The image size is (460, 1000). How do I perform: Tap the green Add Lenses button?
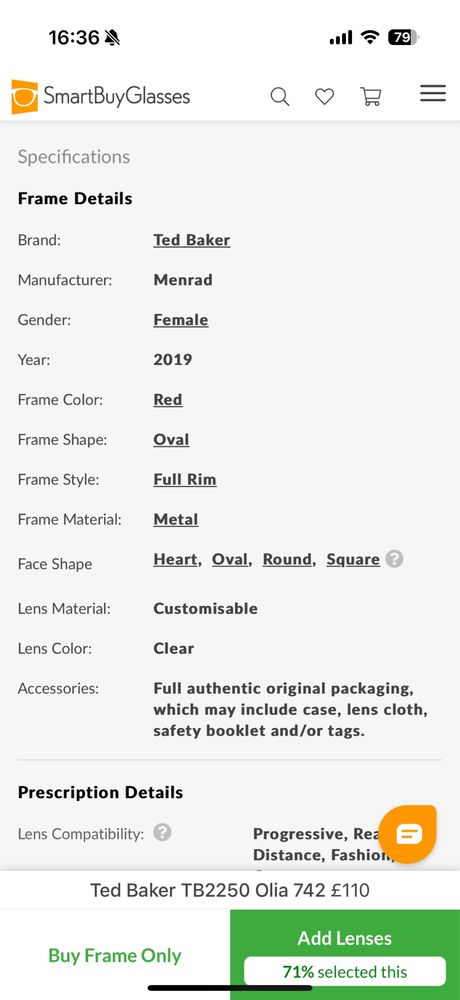tap(345, 955)
